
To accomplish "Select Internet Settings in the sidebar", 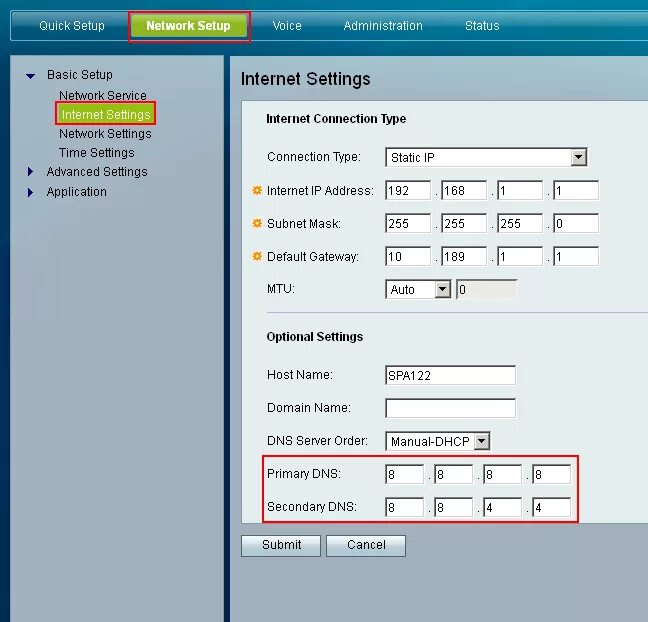I will 106,114.
